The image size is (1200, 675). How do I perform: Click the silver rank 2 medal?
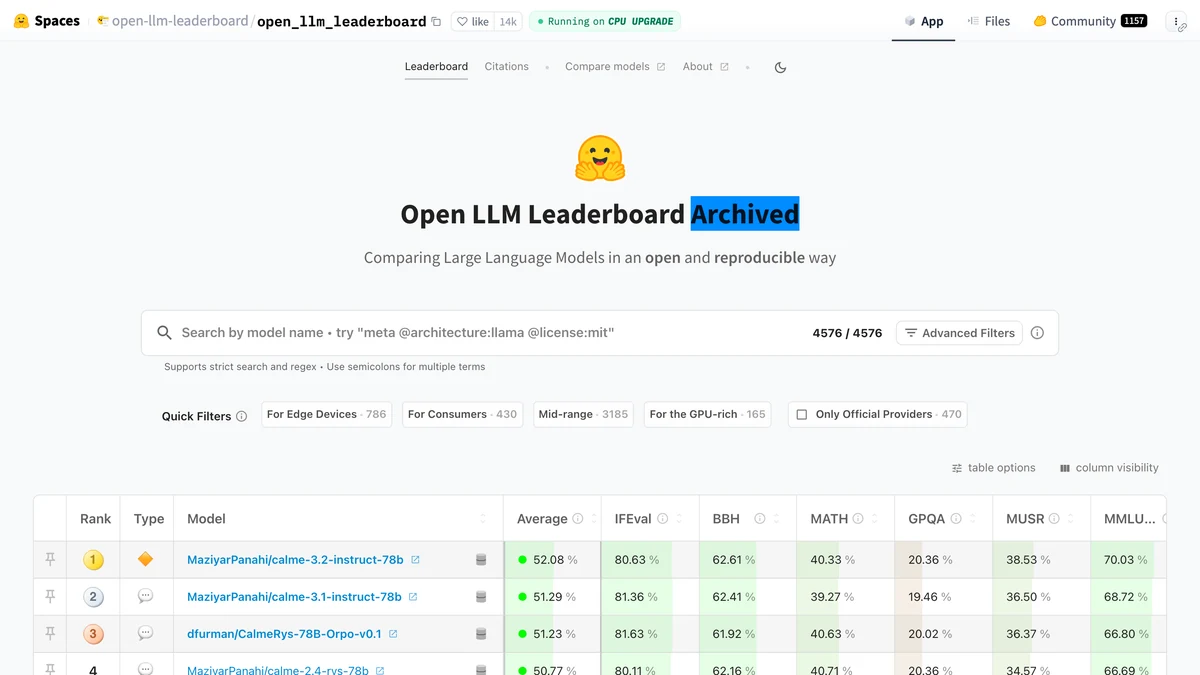click(x=93, y=597)
